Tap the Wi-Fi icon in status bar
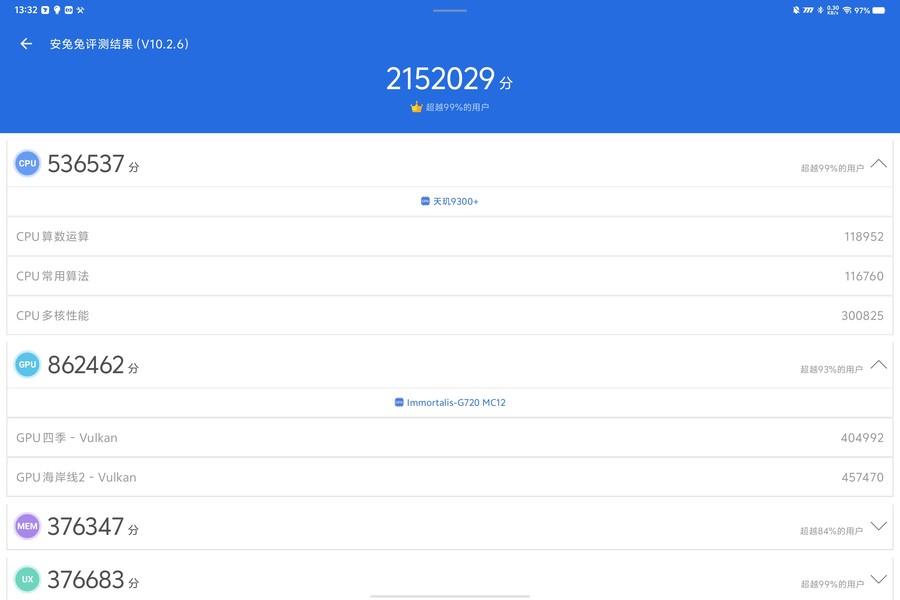The image size is (900, 600). [846, 10]
